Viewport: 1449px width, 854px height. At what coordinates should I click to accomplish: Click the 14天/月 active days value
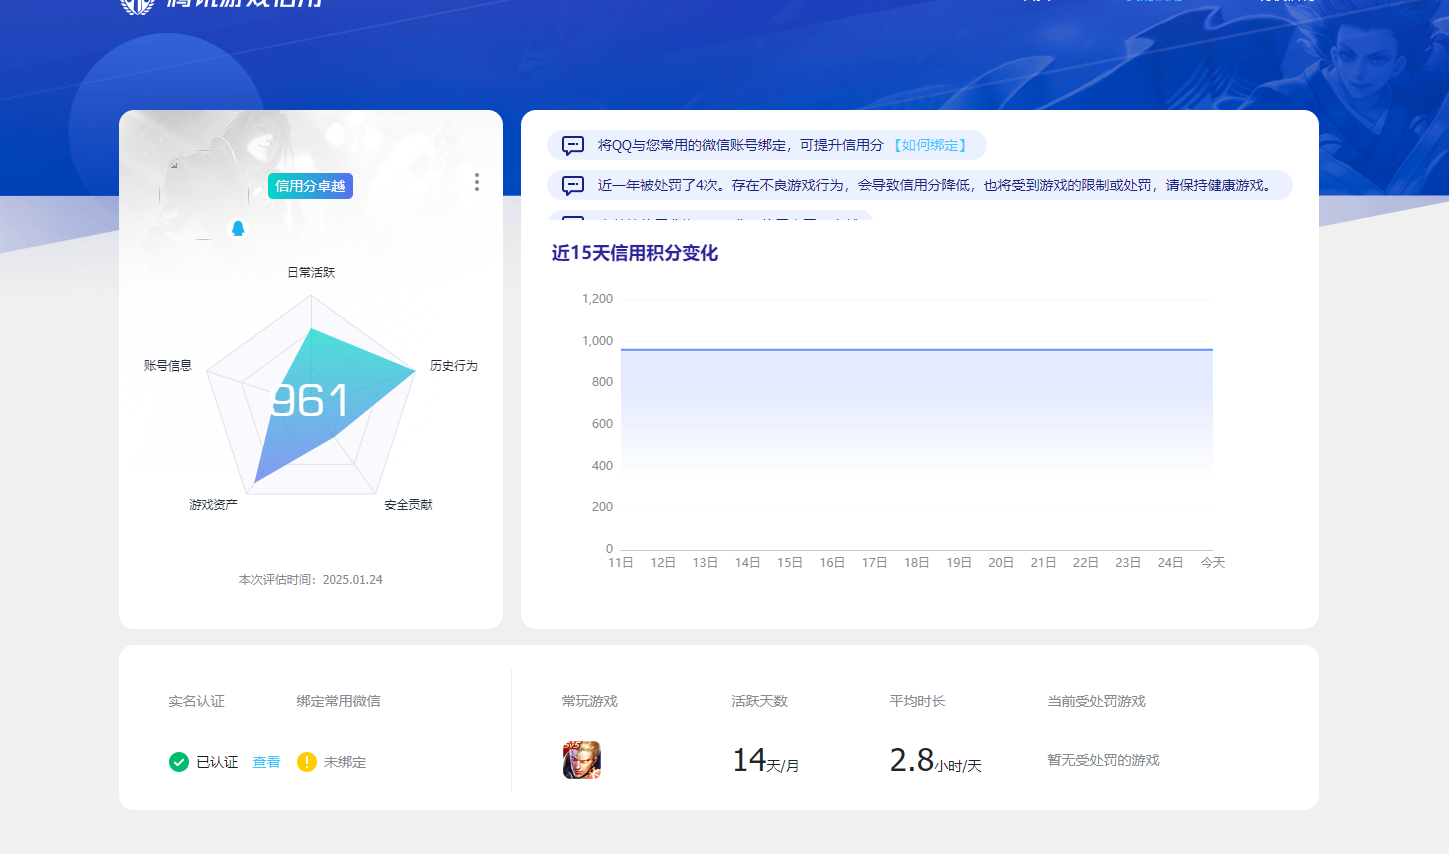click(x=766, y=761)
